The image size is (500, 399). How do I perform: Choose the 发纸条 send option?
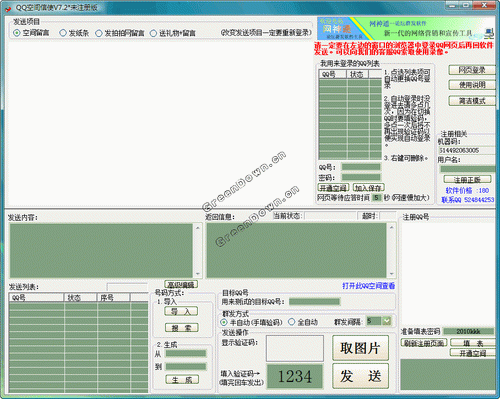pos(63,33)
